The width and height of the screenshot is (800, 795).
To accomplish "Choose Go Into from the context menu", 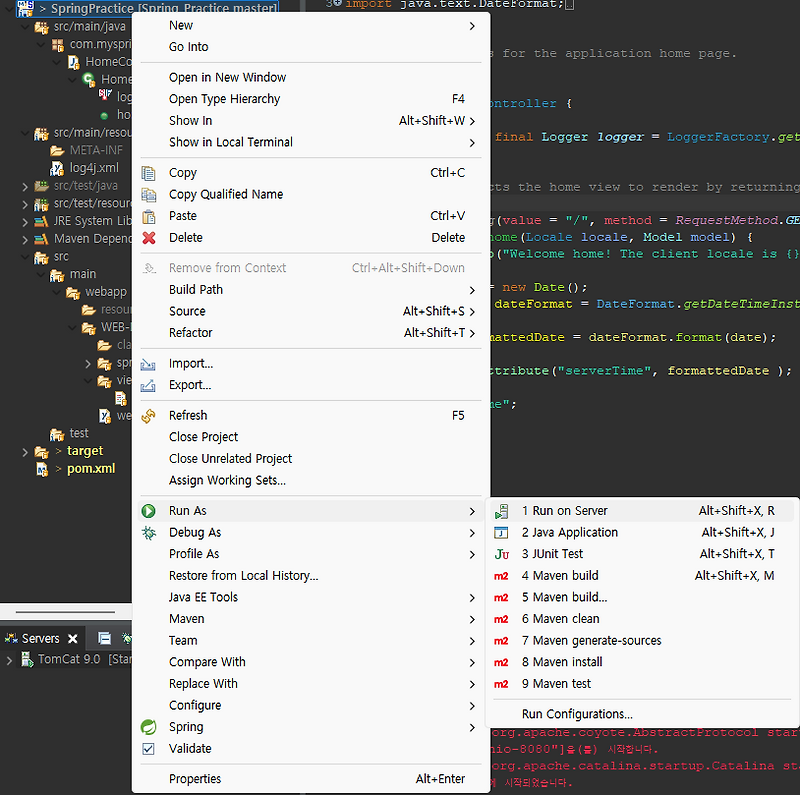I will (311, 47).
